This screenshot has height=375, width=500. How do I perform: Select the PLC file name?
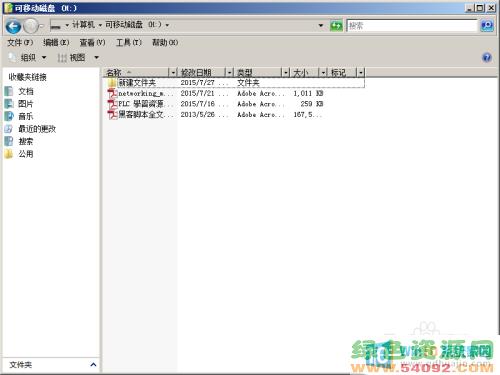[x=146, y=104]
